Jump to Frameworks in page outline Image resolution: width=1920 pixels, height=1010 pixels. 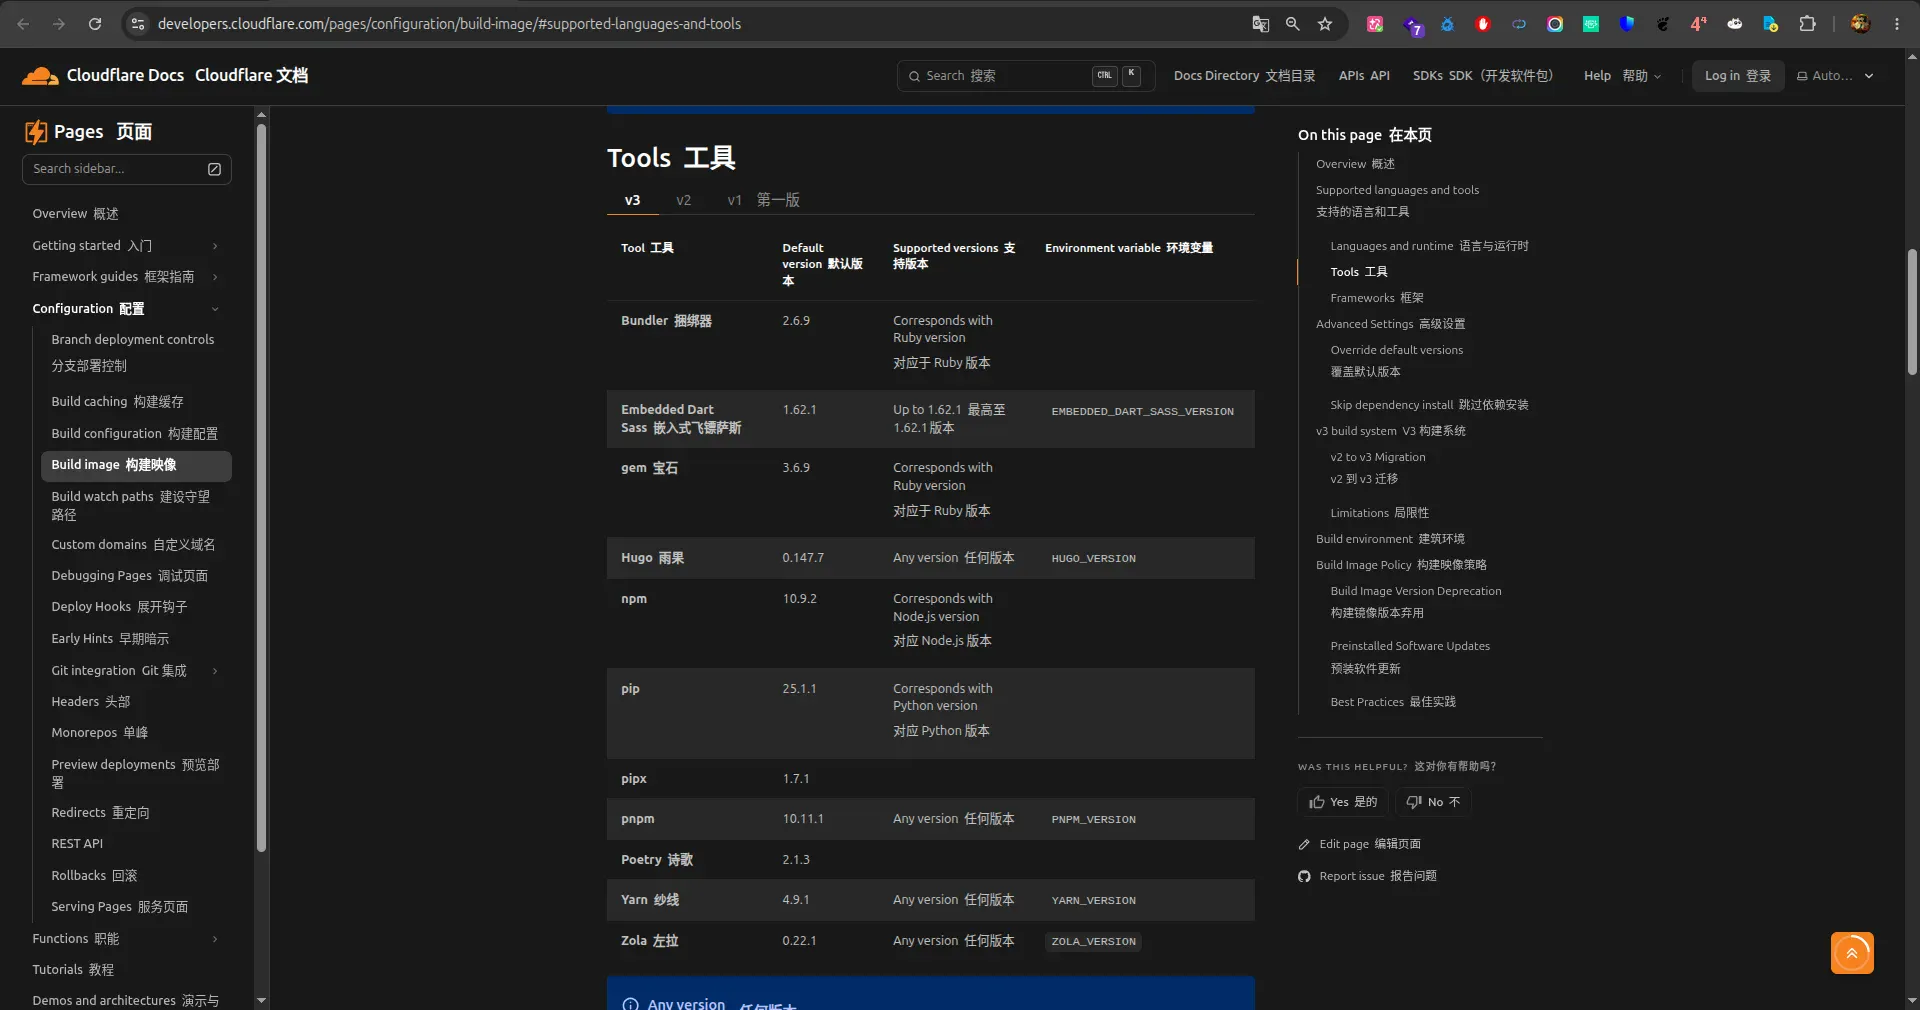(1377, 298)
